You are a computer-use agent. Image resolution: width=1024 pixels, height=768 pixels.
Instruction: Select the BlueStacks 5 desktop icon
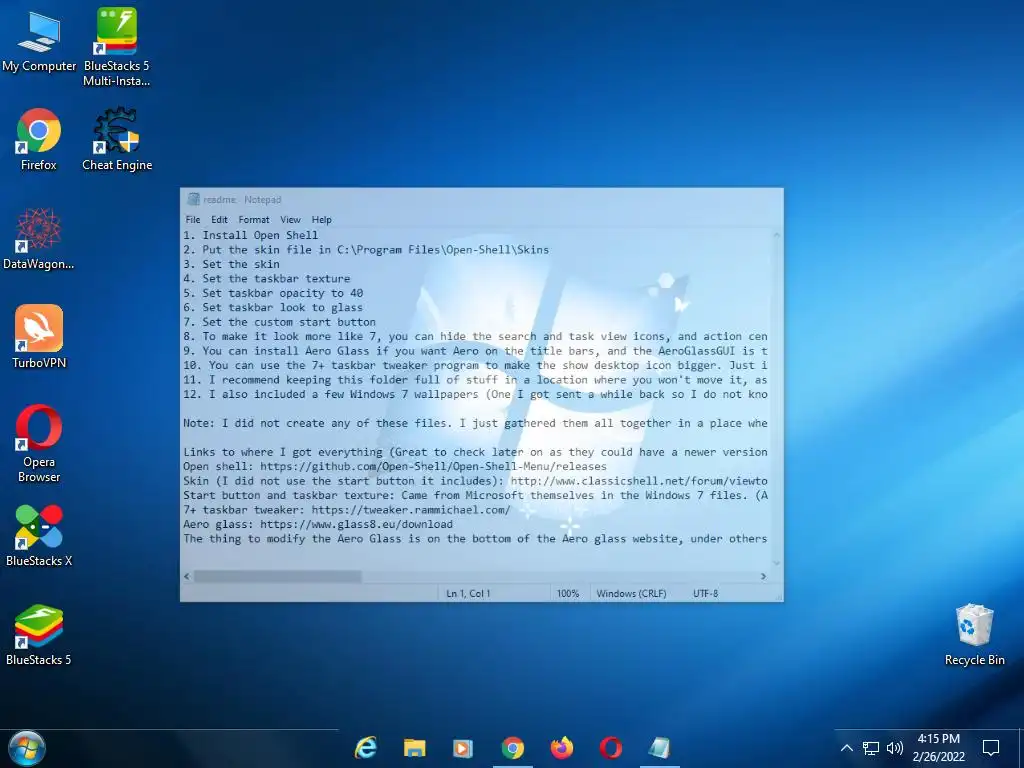point(39,635)
